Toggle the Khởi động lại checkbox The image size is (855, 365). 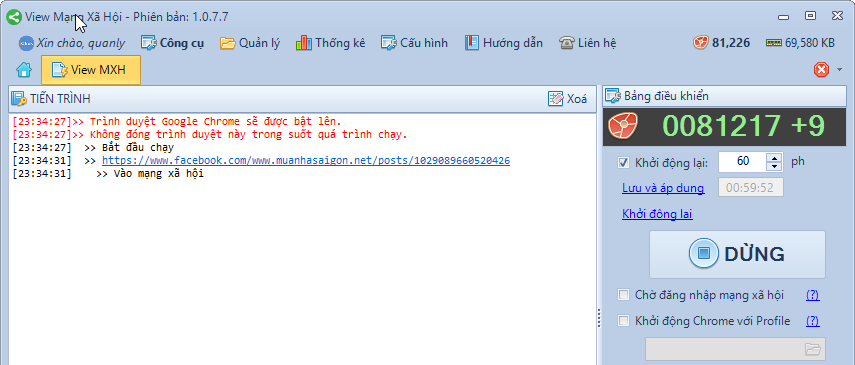pos(623,163)
